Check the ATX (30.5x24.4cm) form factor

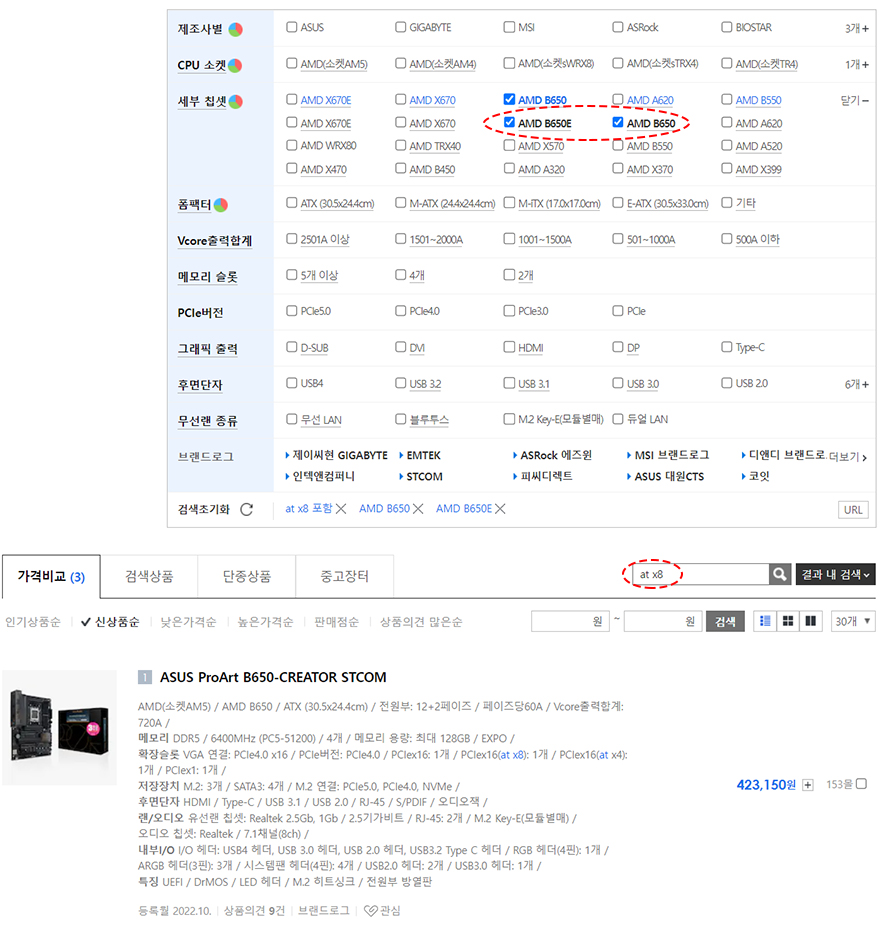pos(292,203)
